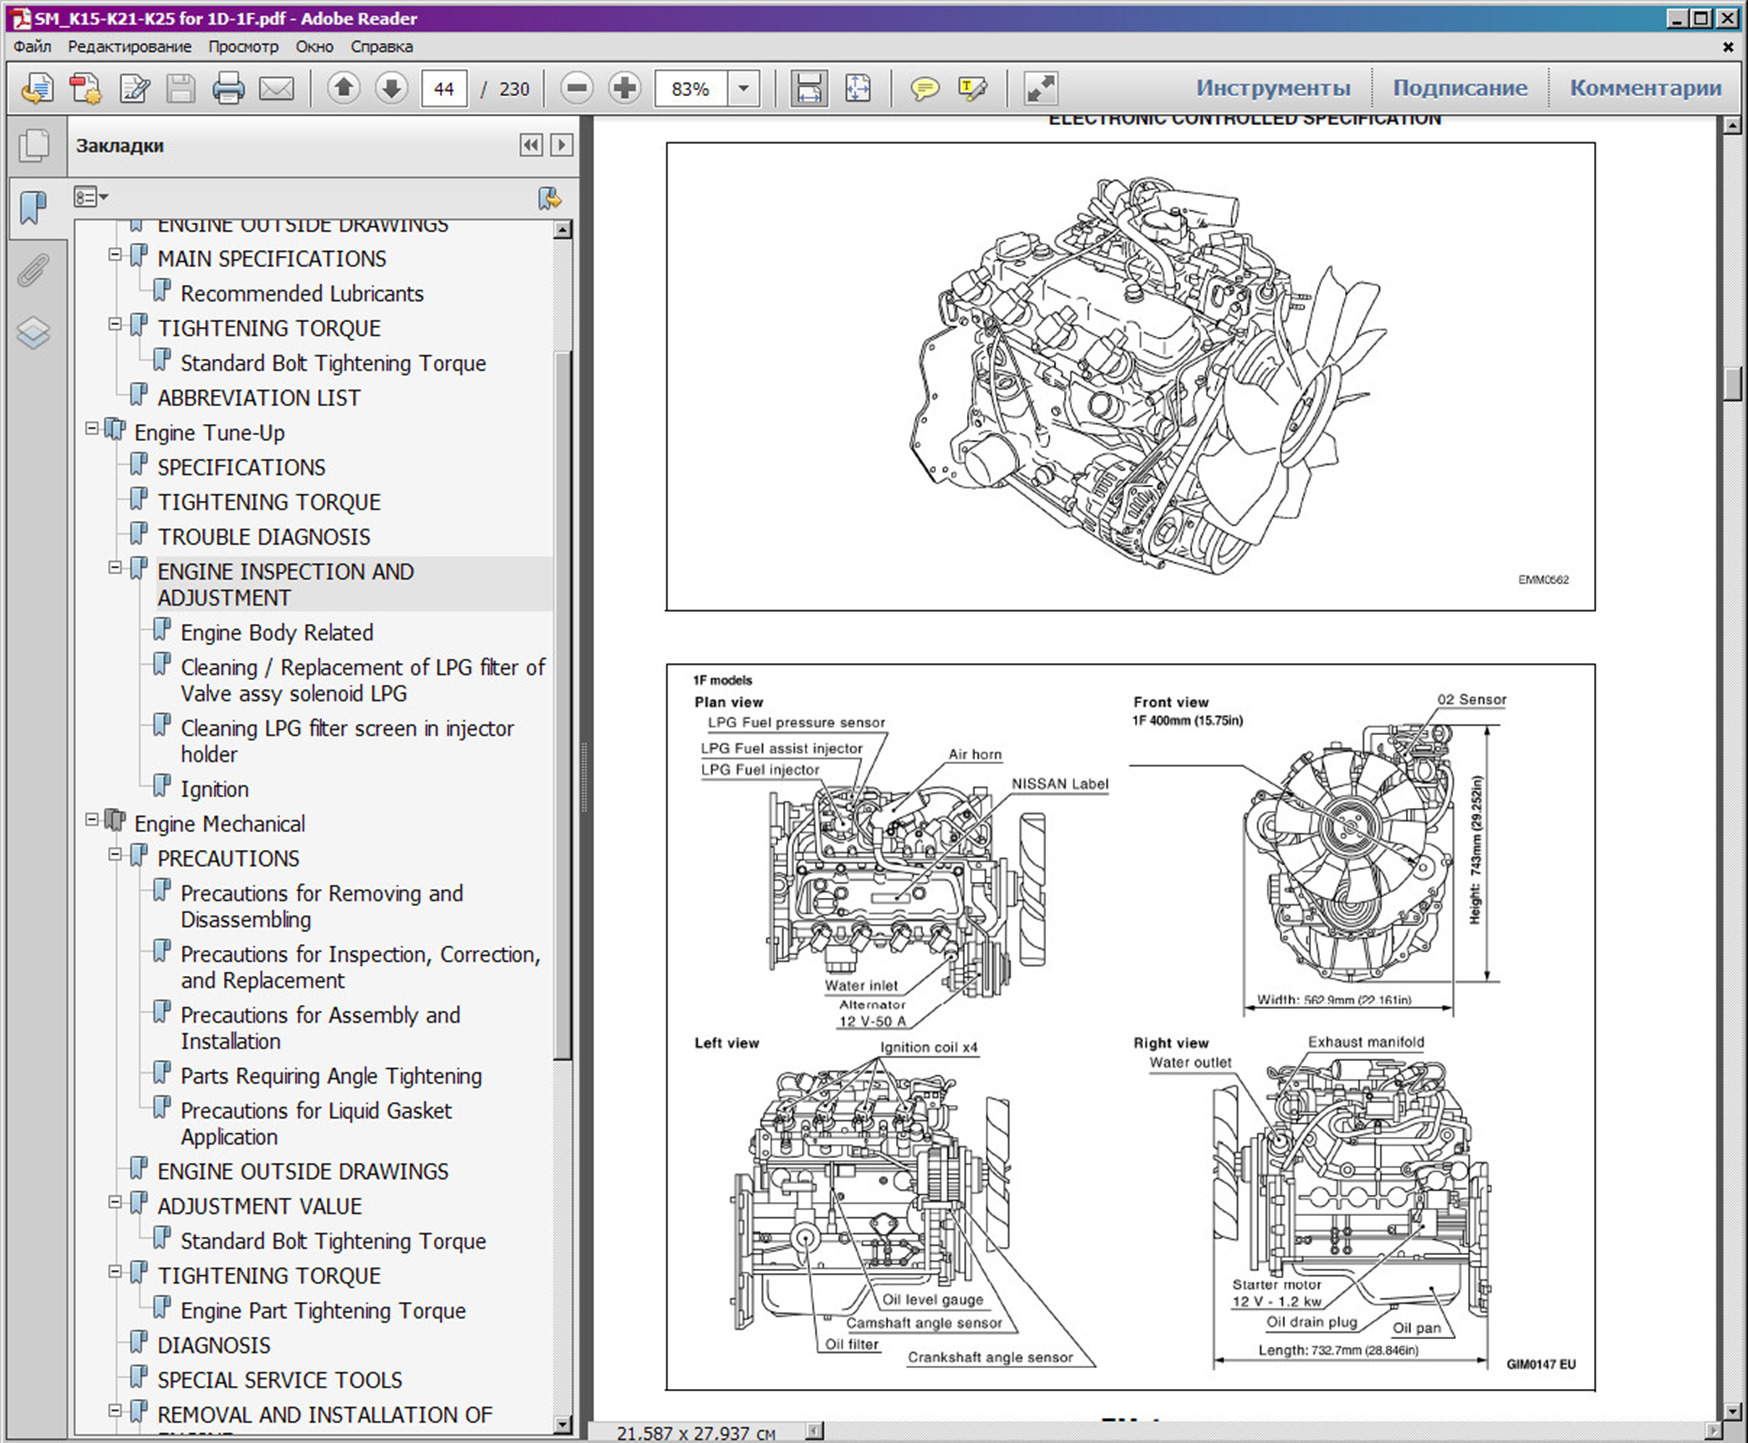Toggle the page thumbnails panel
This screenshot has height=1443, width=1748.
click(33, 146)
